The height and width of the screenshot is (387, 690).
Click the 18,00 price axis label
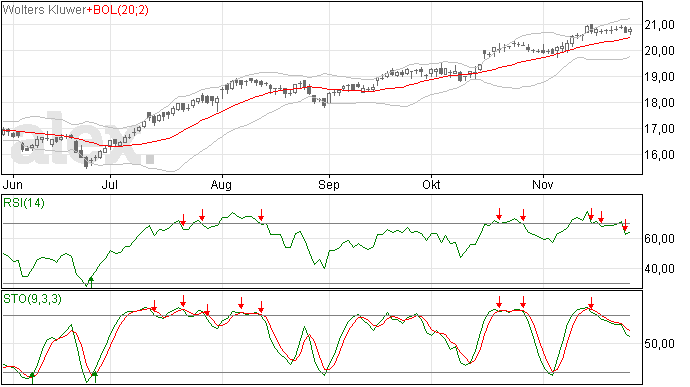point(659,103)
